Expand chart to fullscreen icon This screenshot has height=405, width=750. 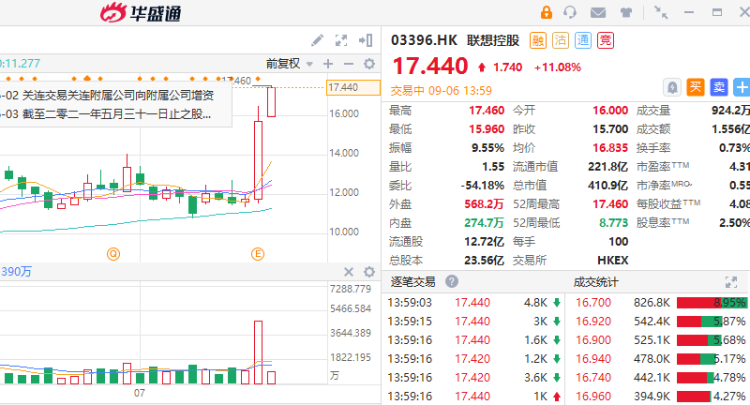[x=341, y=40]
